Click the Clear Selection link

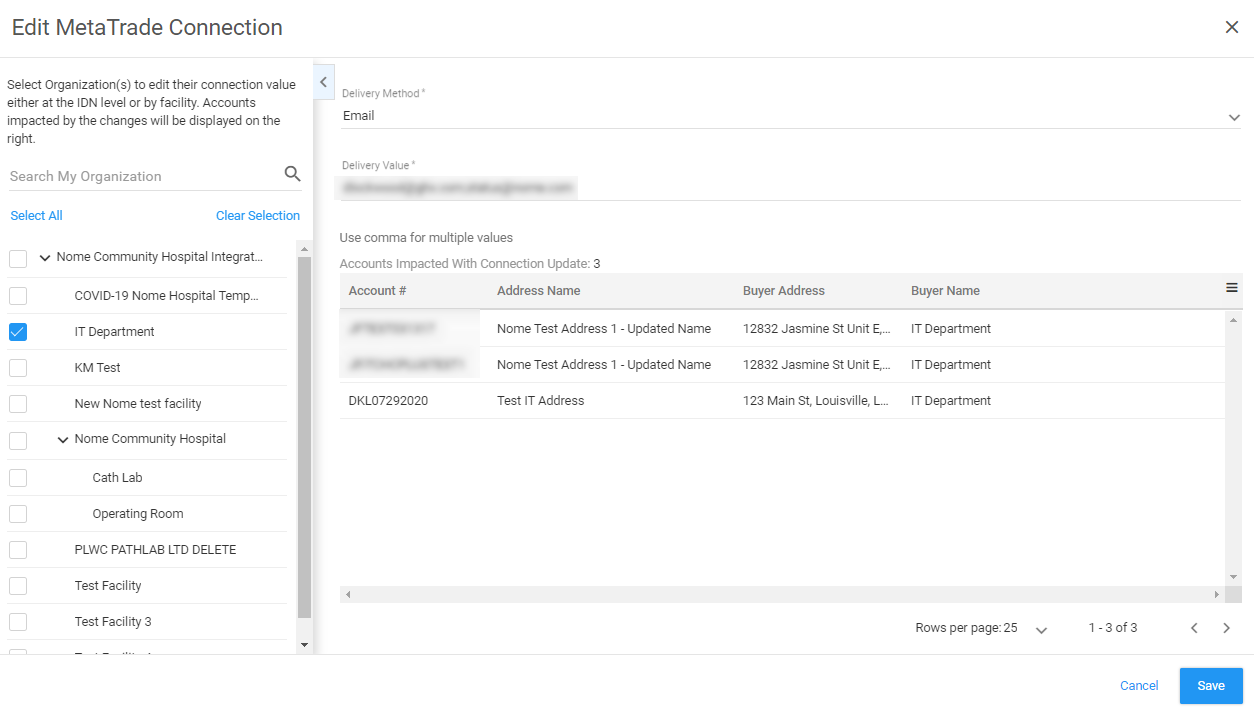pos(258,216)
